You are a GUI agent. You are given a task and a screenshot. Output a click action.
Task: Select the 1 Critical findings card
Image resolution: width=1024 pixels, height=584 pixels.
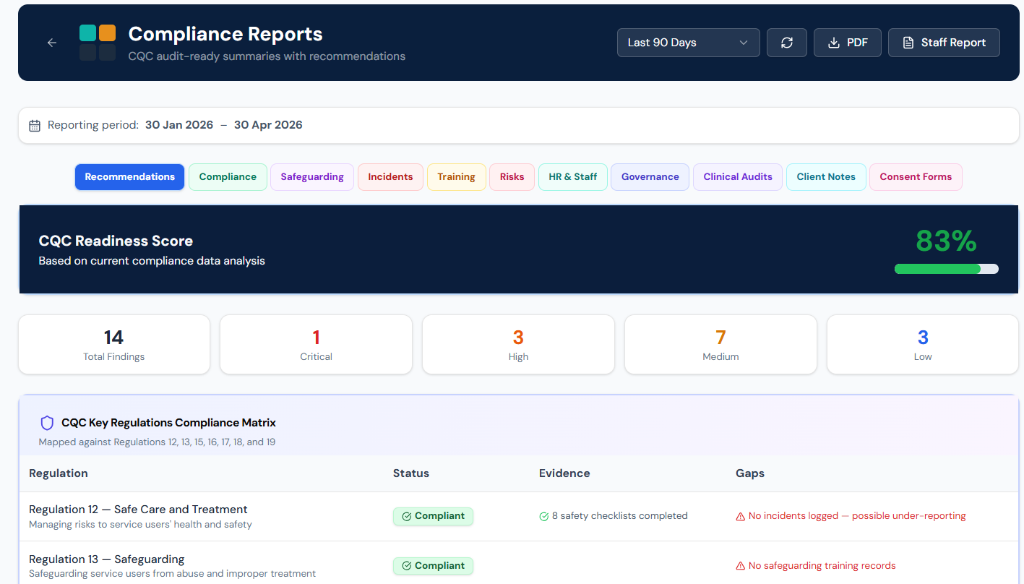point(316,345)
